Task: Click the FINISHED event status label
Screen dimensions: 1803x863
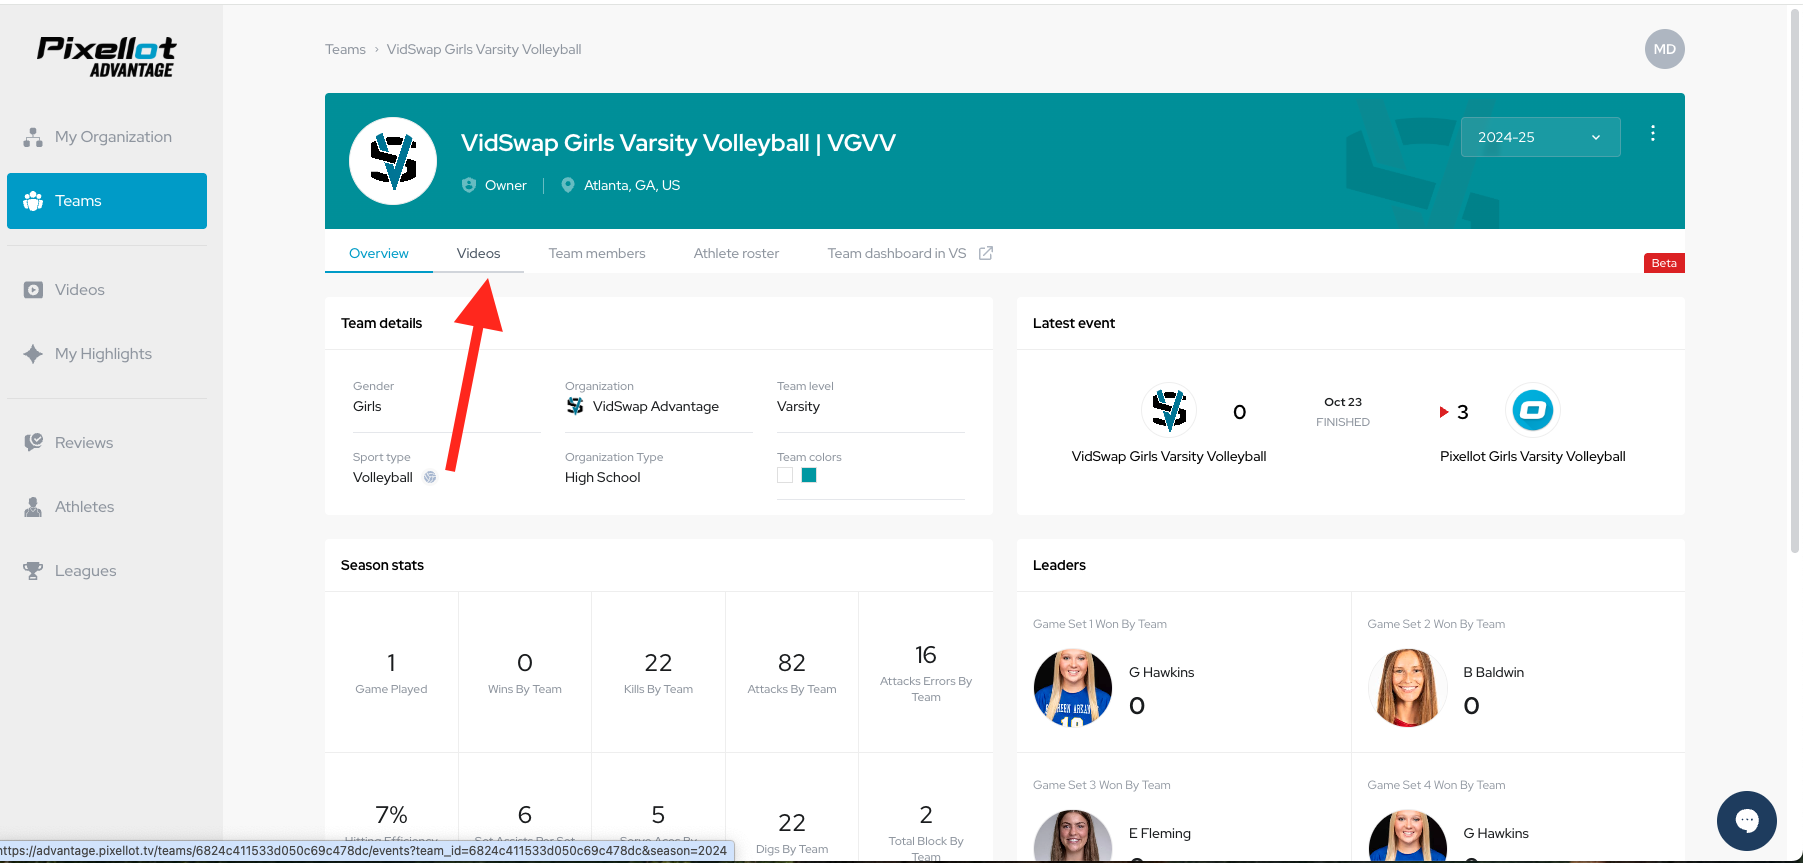Action: click(1343, 422)
